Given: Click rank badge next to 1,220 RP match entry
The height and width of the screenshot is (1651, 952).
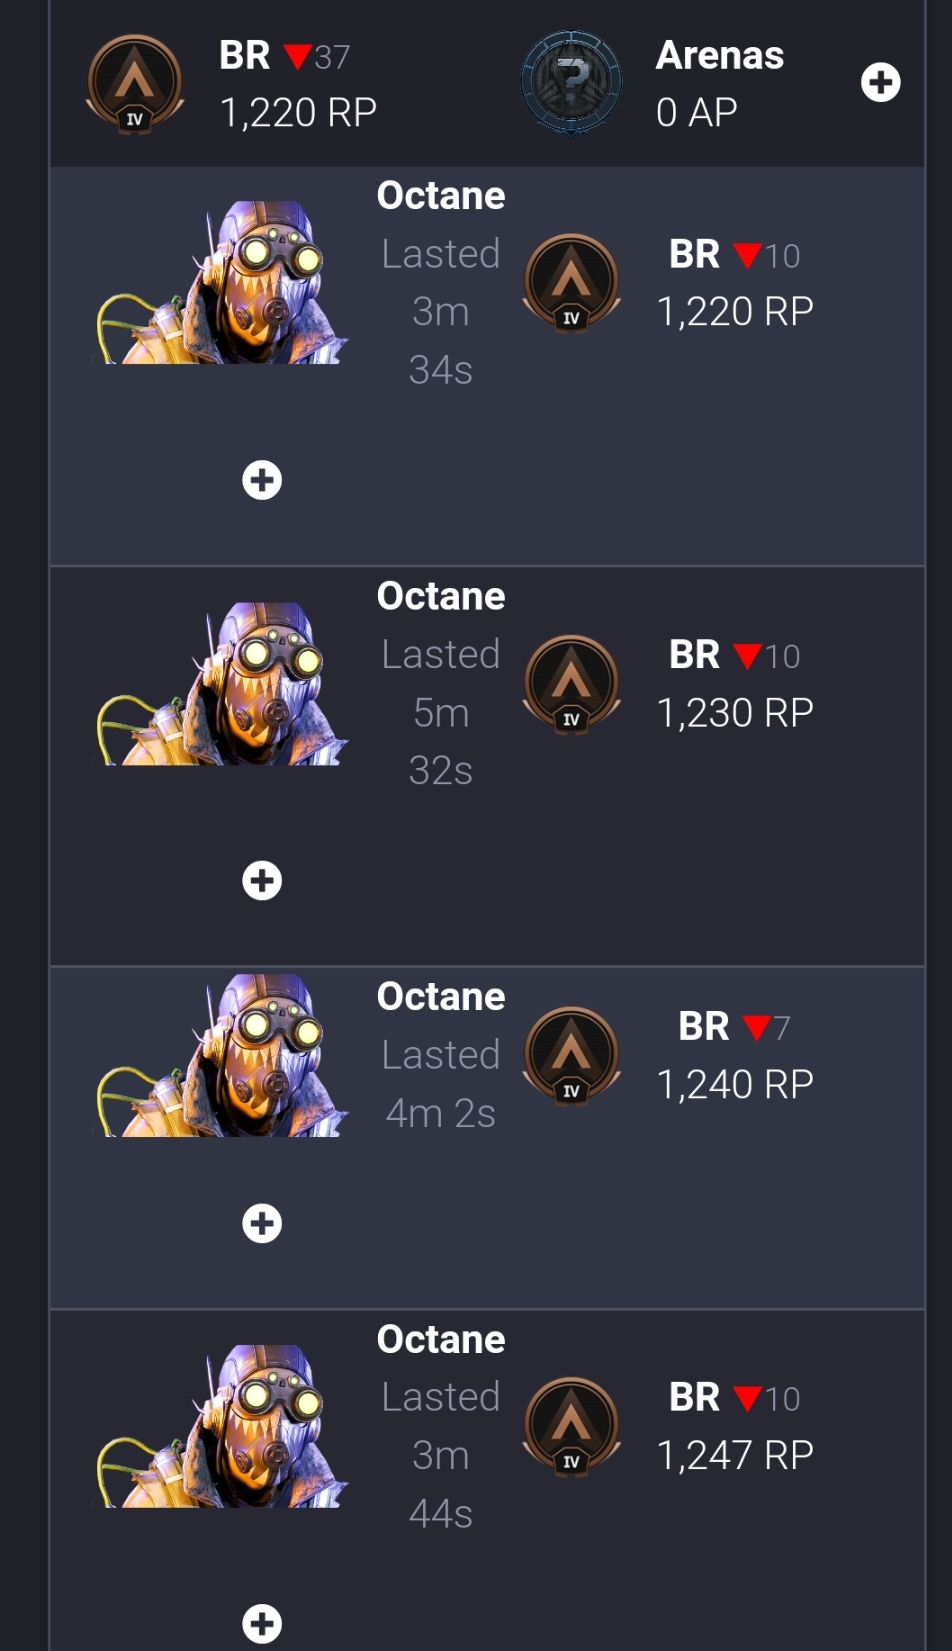Looking at the screenshot, I should (571, 283).
